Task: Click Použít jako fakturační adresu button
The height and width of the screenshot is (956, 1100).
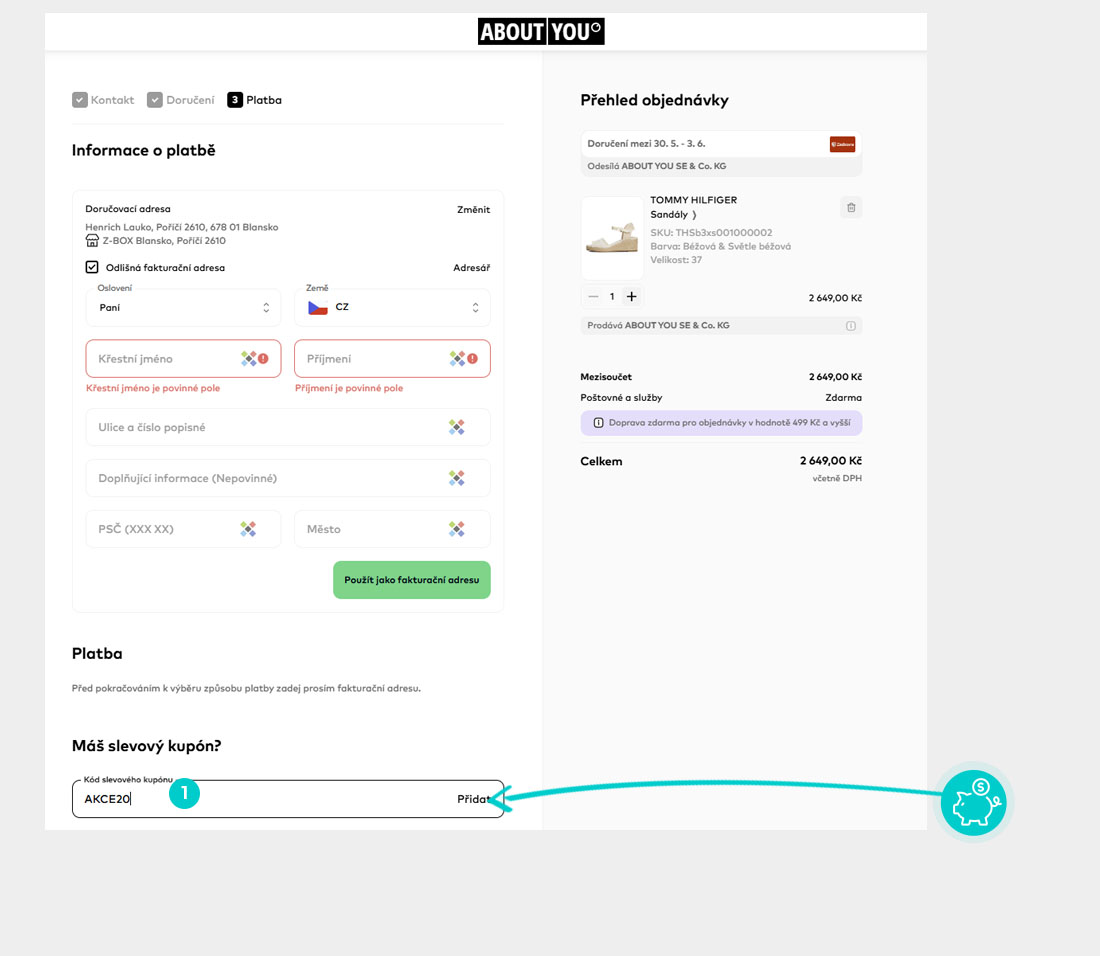Action: click(412, 580)
